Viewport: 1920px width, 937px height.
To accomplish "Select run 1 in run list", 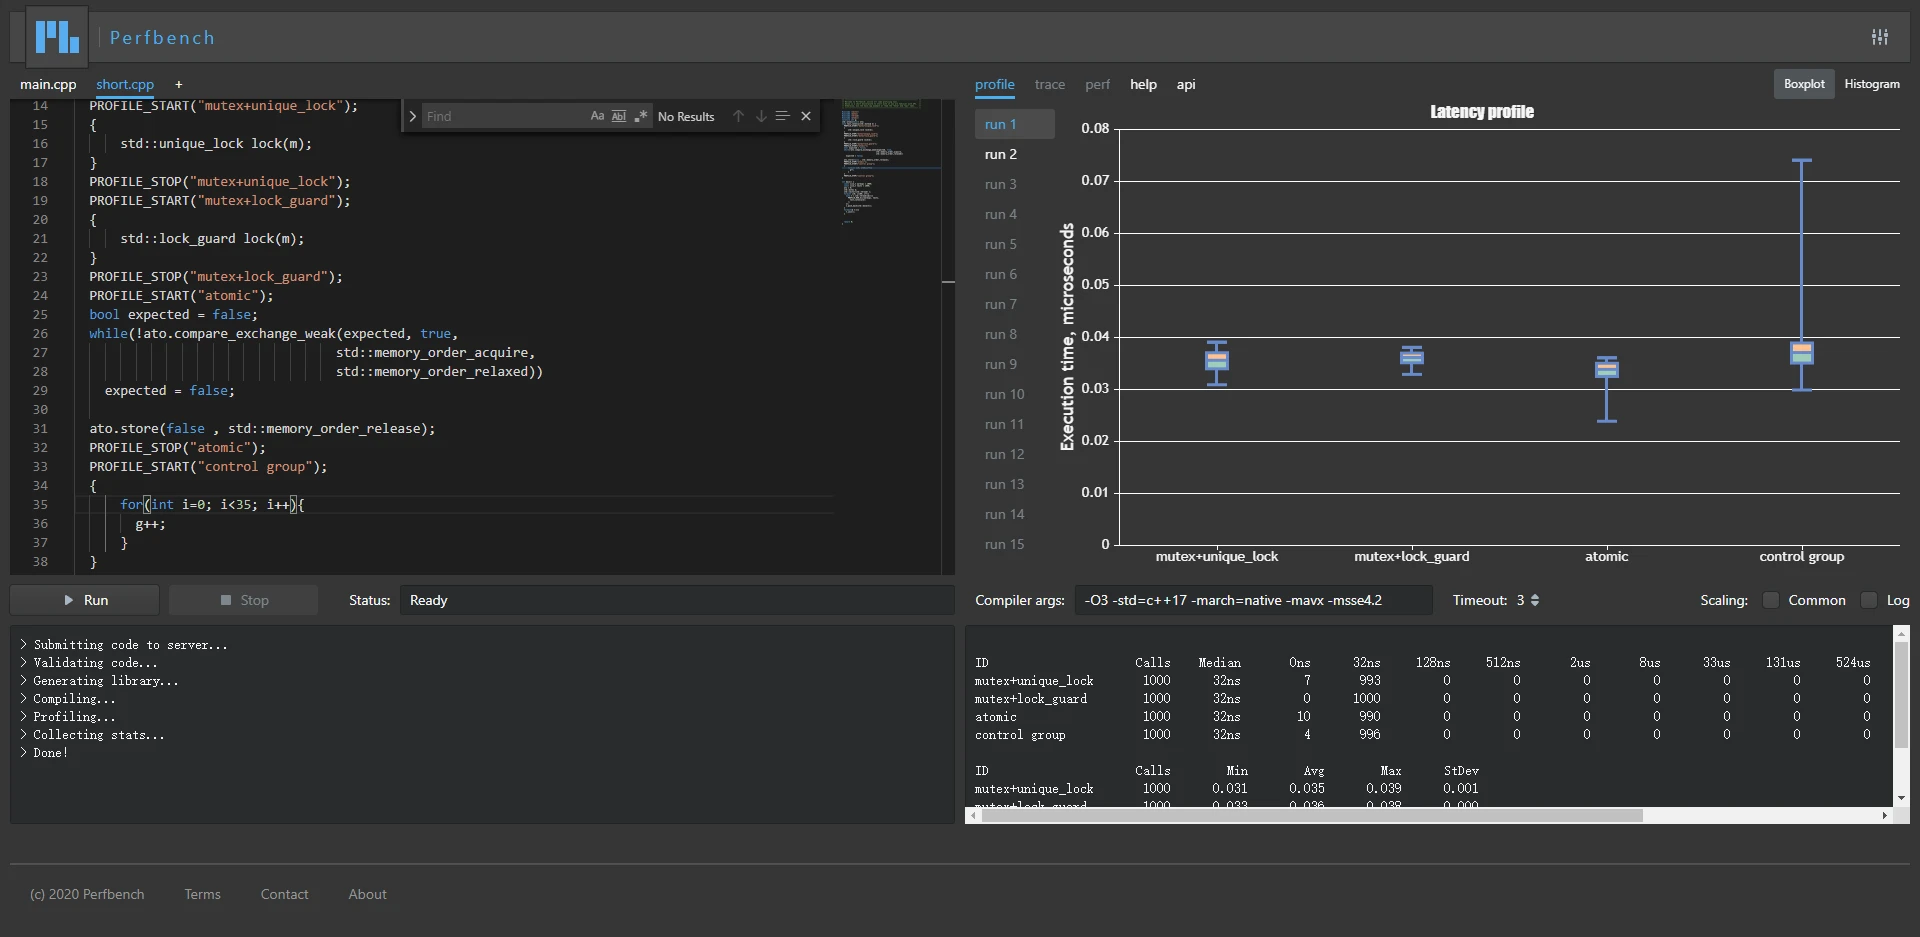I will pyautogui.click(x=1014, y=124).
